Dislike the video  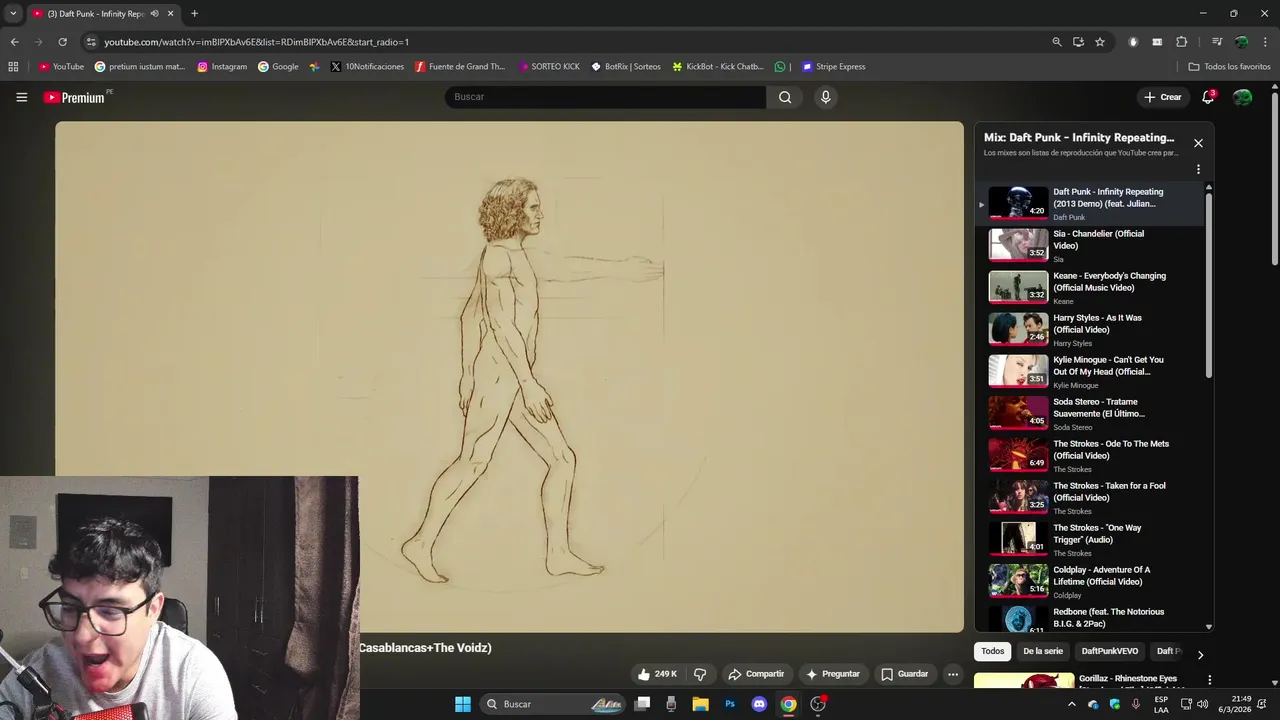(x=700, y=674)
